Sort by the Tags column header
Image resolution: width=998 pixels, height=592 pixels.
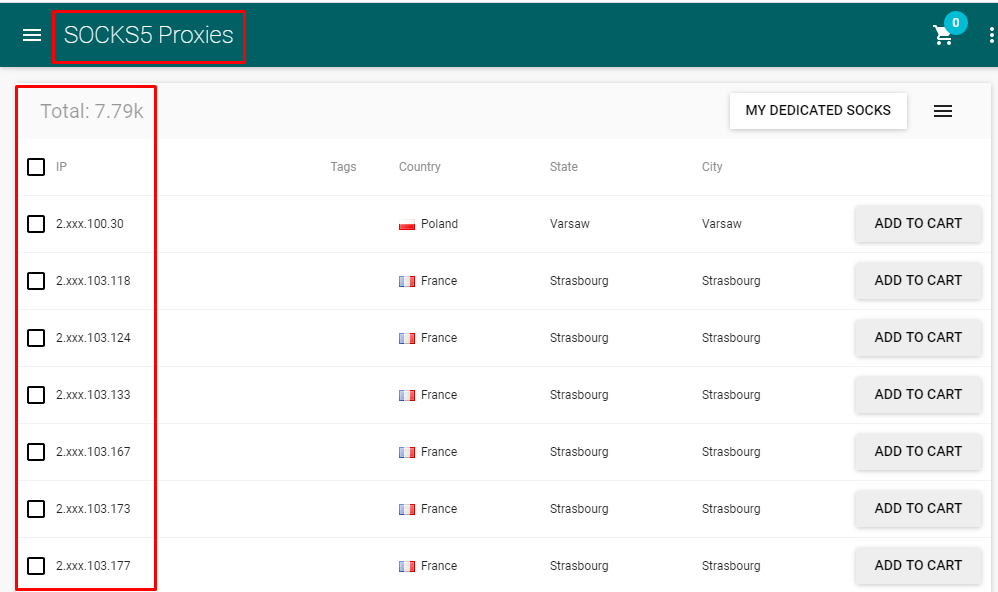click(343, 167)
